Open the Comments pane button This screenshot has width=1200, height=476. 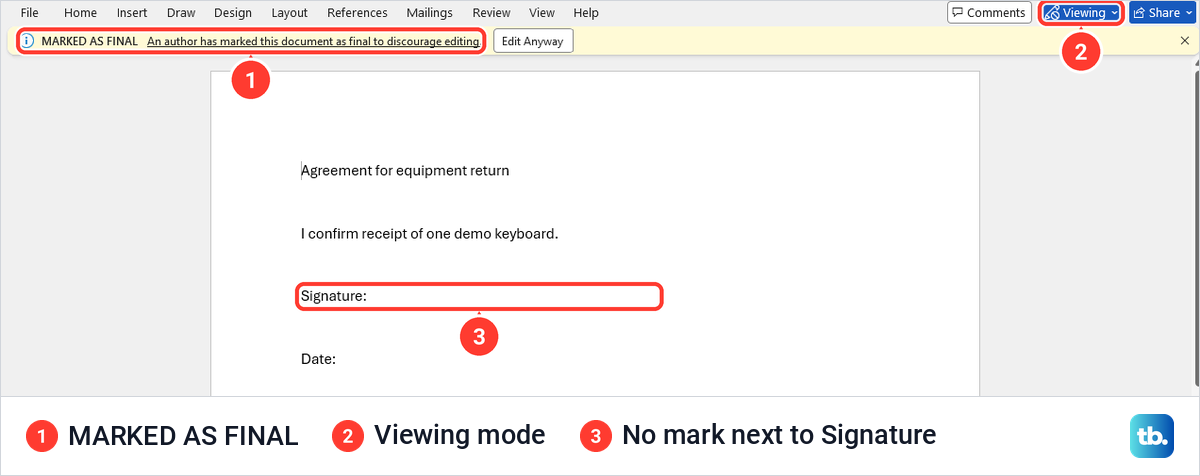pos(989,13)
